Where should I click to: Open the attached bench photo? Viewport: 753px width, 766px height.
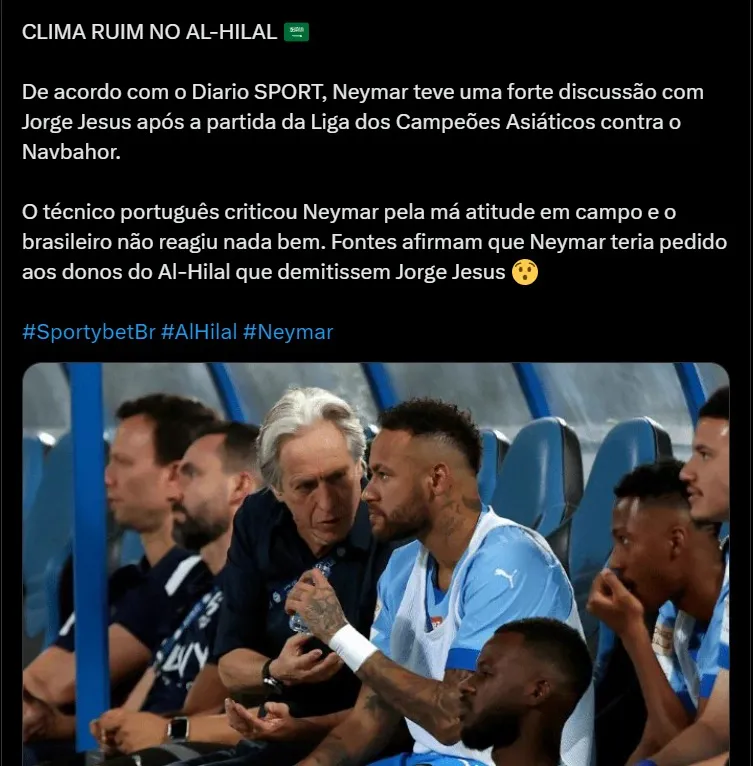[x=376, y=564]
